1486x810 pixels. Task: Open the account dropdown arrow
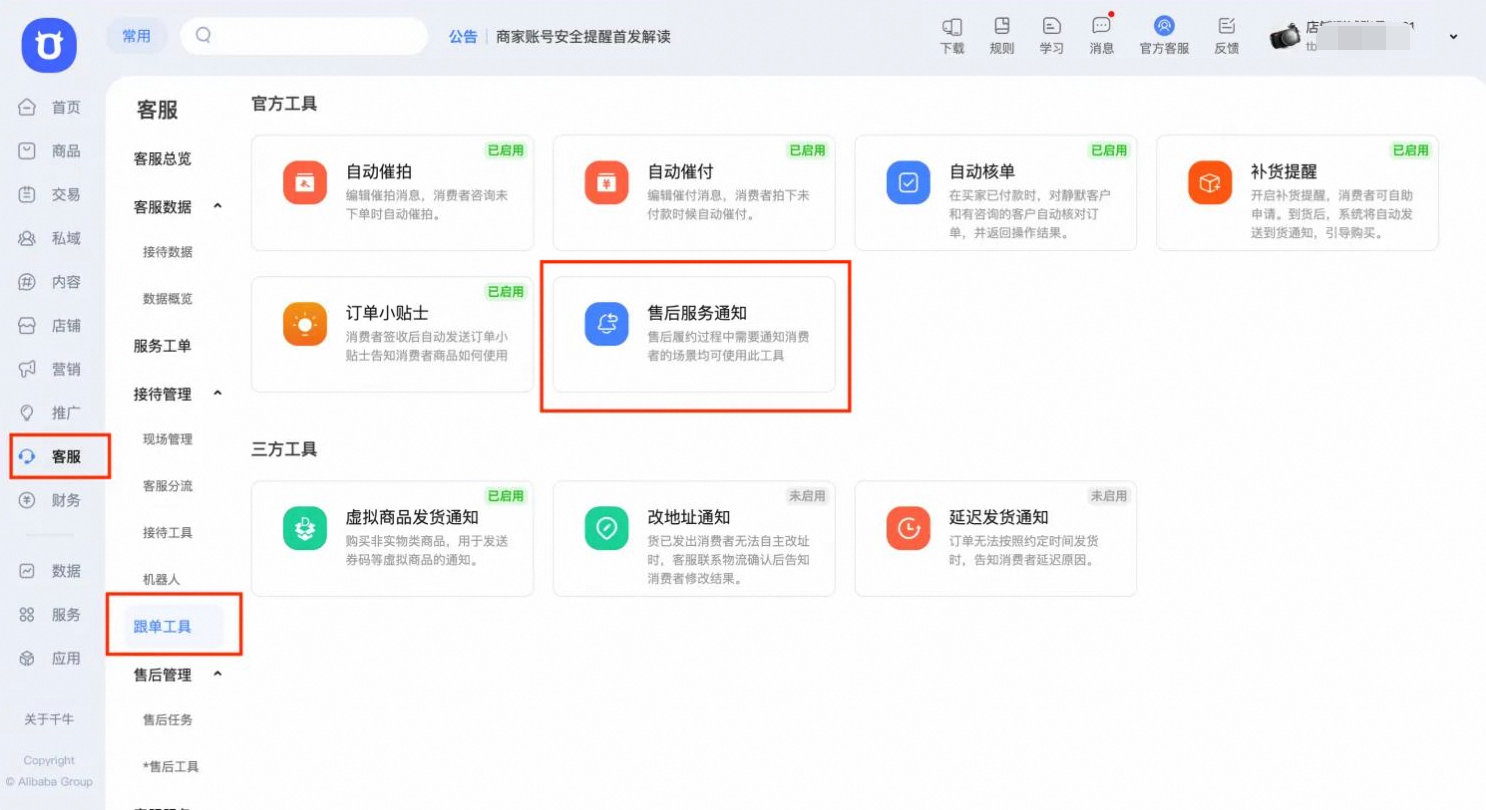coord(1453,36)
